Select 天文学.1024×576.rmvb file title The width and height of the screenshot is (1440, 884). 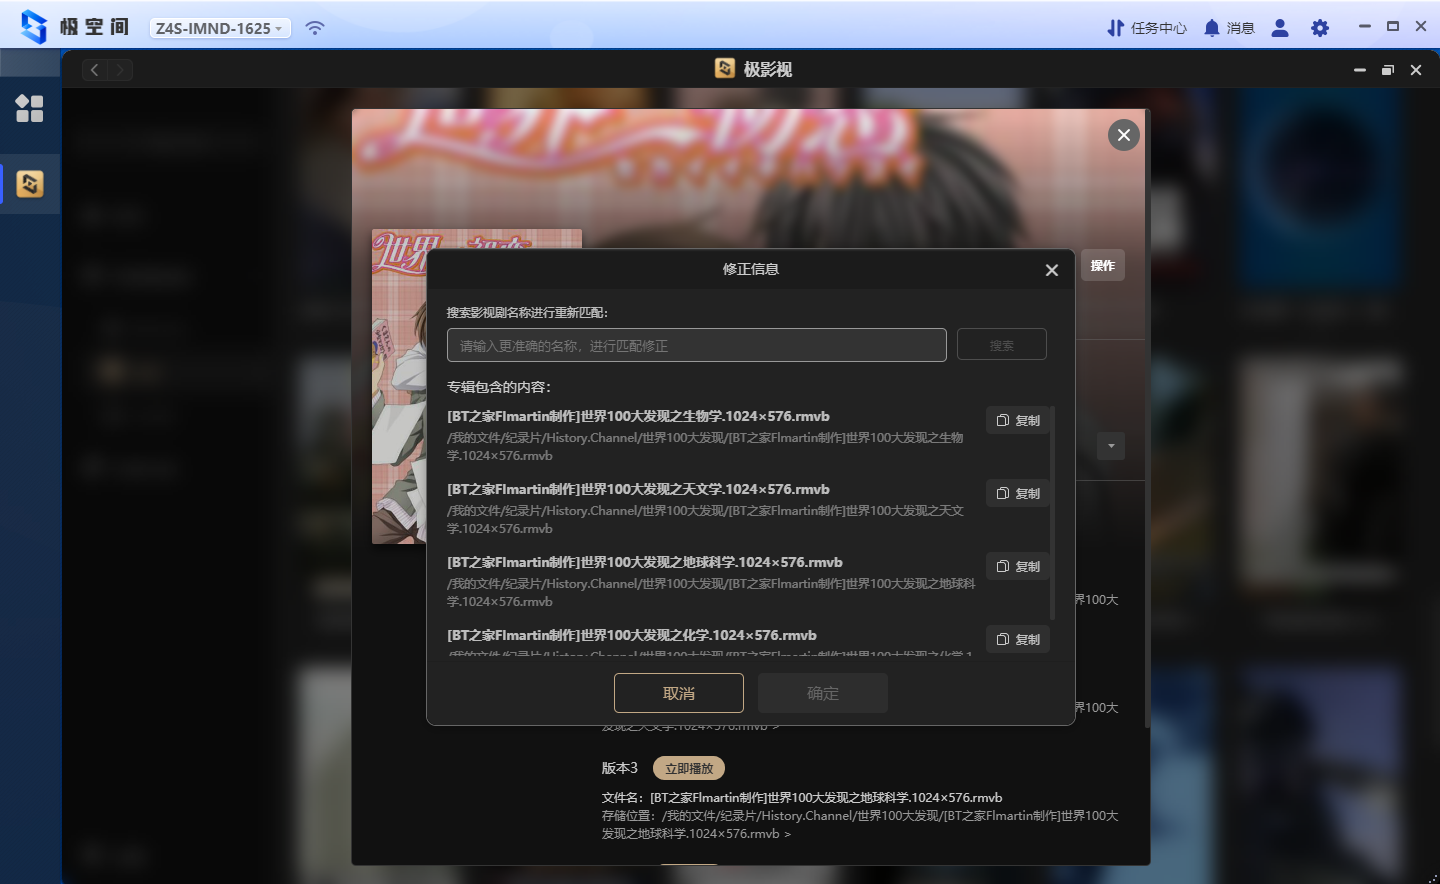pos(638,489)
